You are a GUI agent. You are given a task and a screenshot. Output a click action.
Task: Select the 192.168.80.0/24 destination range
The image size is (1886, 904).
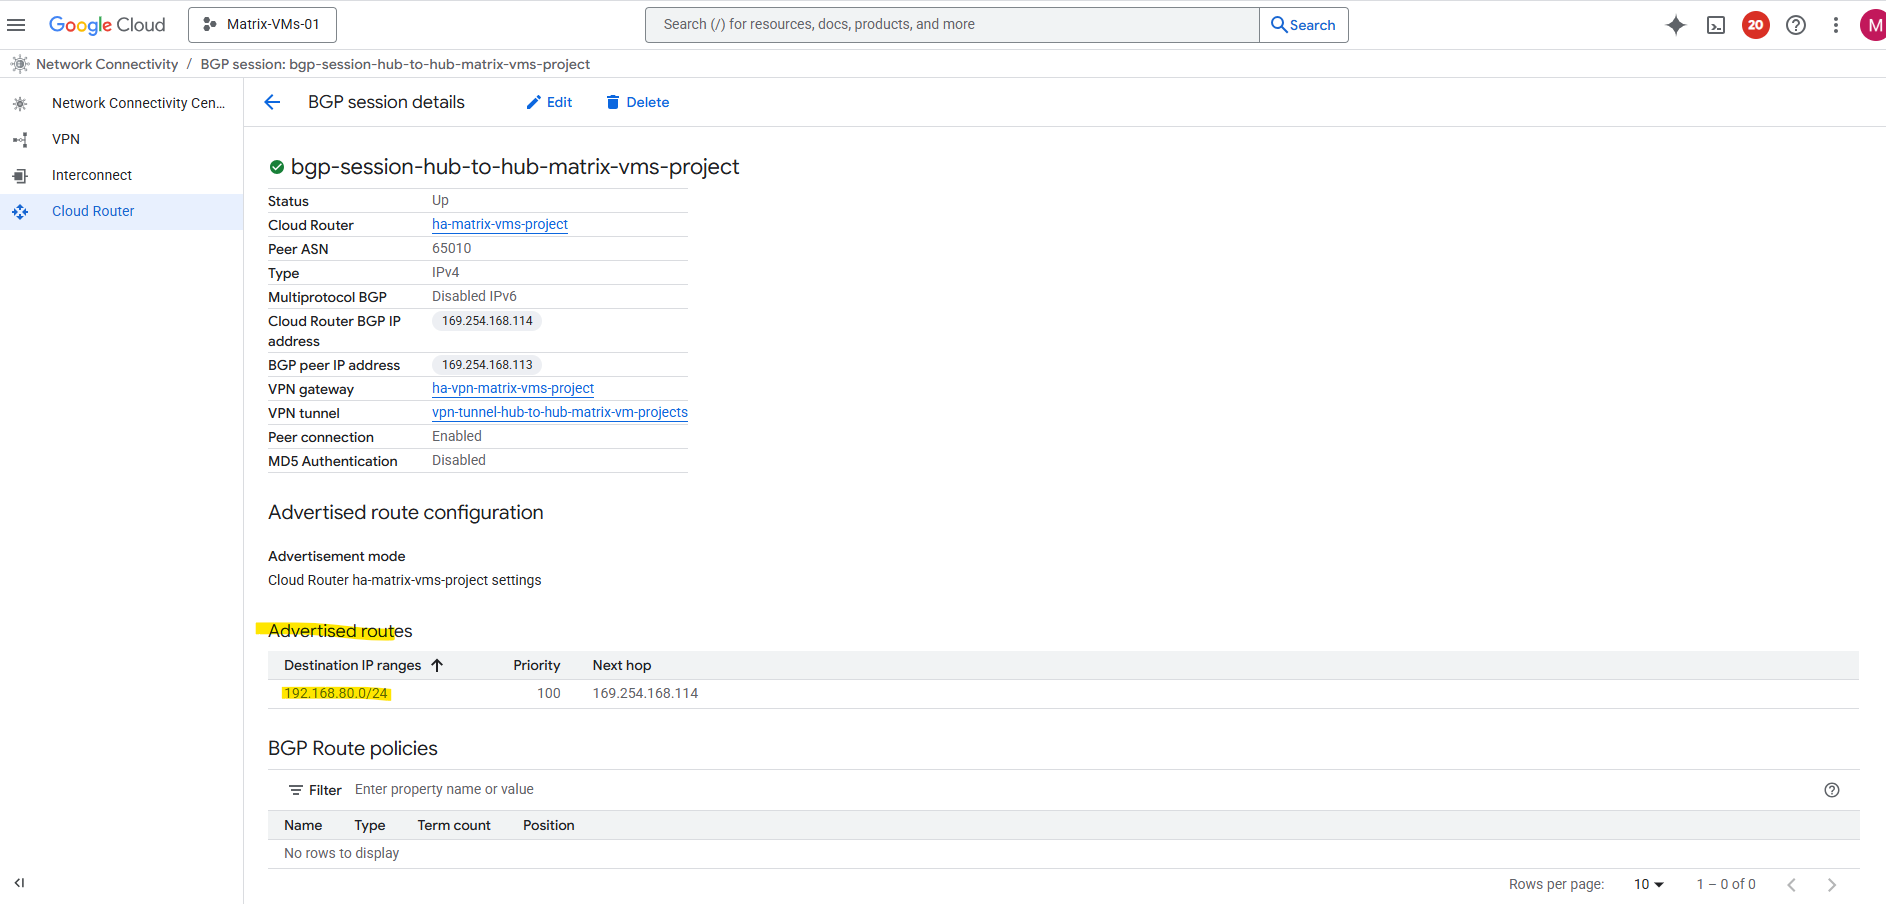(x=336, y=693)
